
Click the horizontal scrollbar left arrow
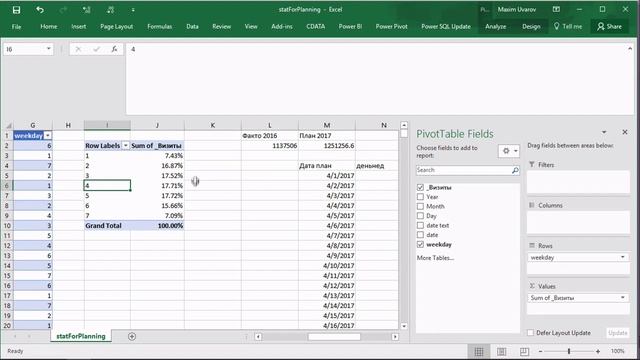(258, 337)
